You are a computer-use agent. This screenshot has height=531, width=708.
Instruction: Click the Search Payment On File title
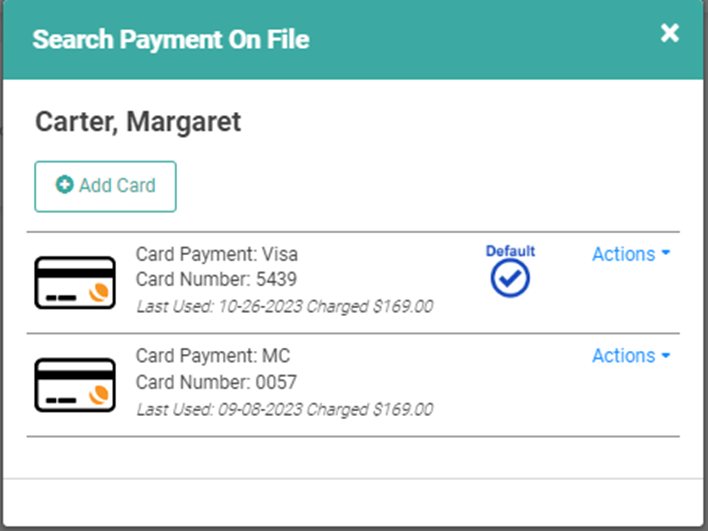(x=171, y=39)
